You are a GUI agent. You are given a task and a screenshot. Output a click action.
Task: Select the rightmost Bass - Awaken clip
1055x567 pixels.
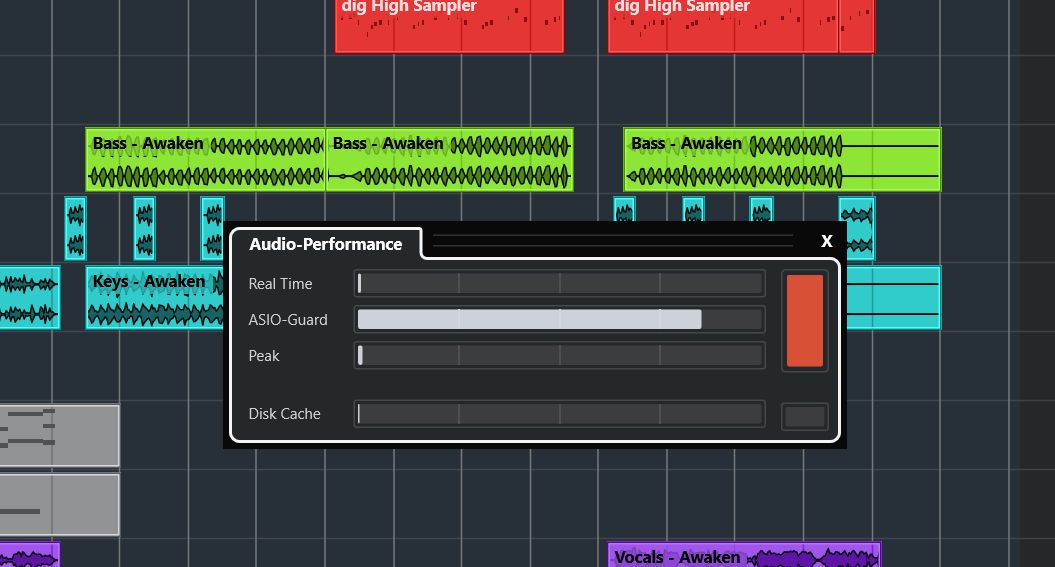click(782, 160)
